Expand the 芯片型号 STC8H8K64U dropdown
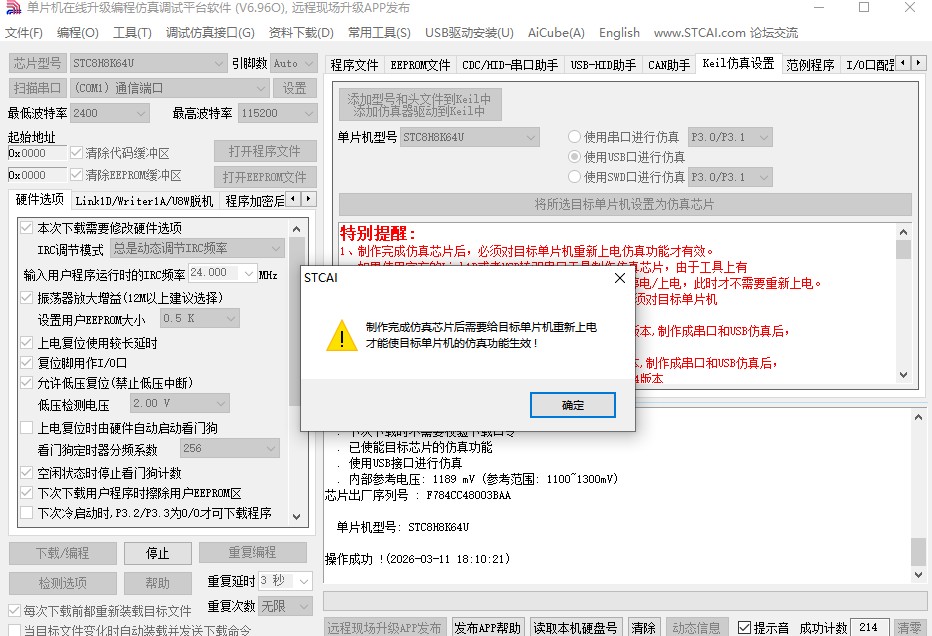The height and width of the screenshot is (636, 932). point(148,63)
